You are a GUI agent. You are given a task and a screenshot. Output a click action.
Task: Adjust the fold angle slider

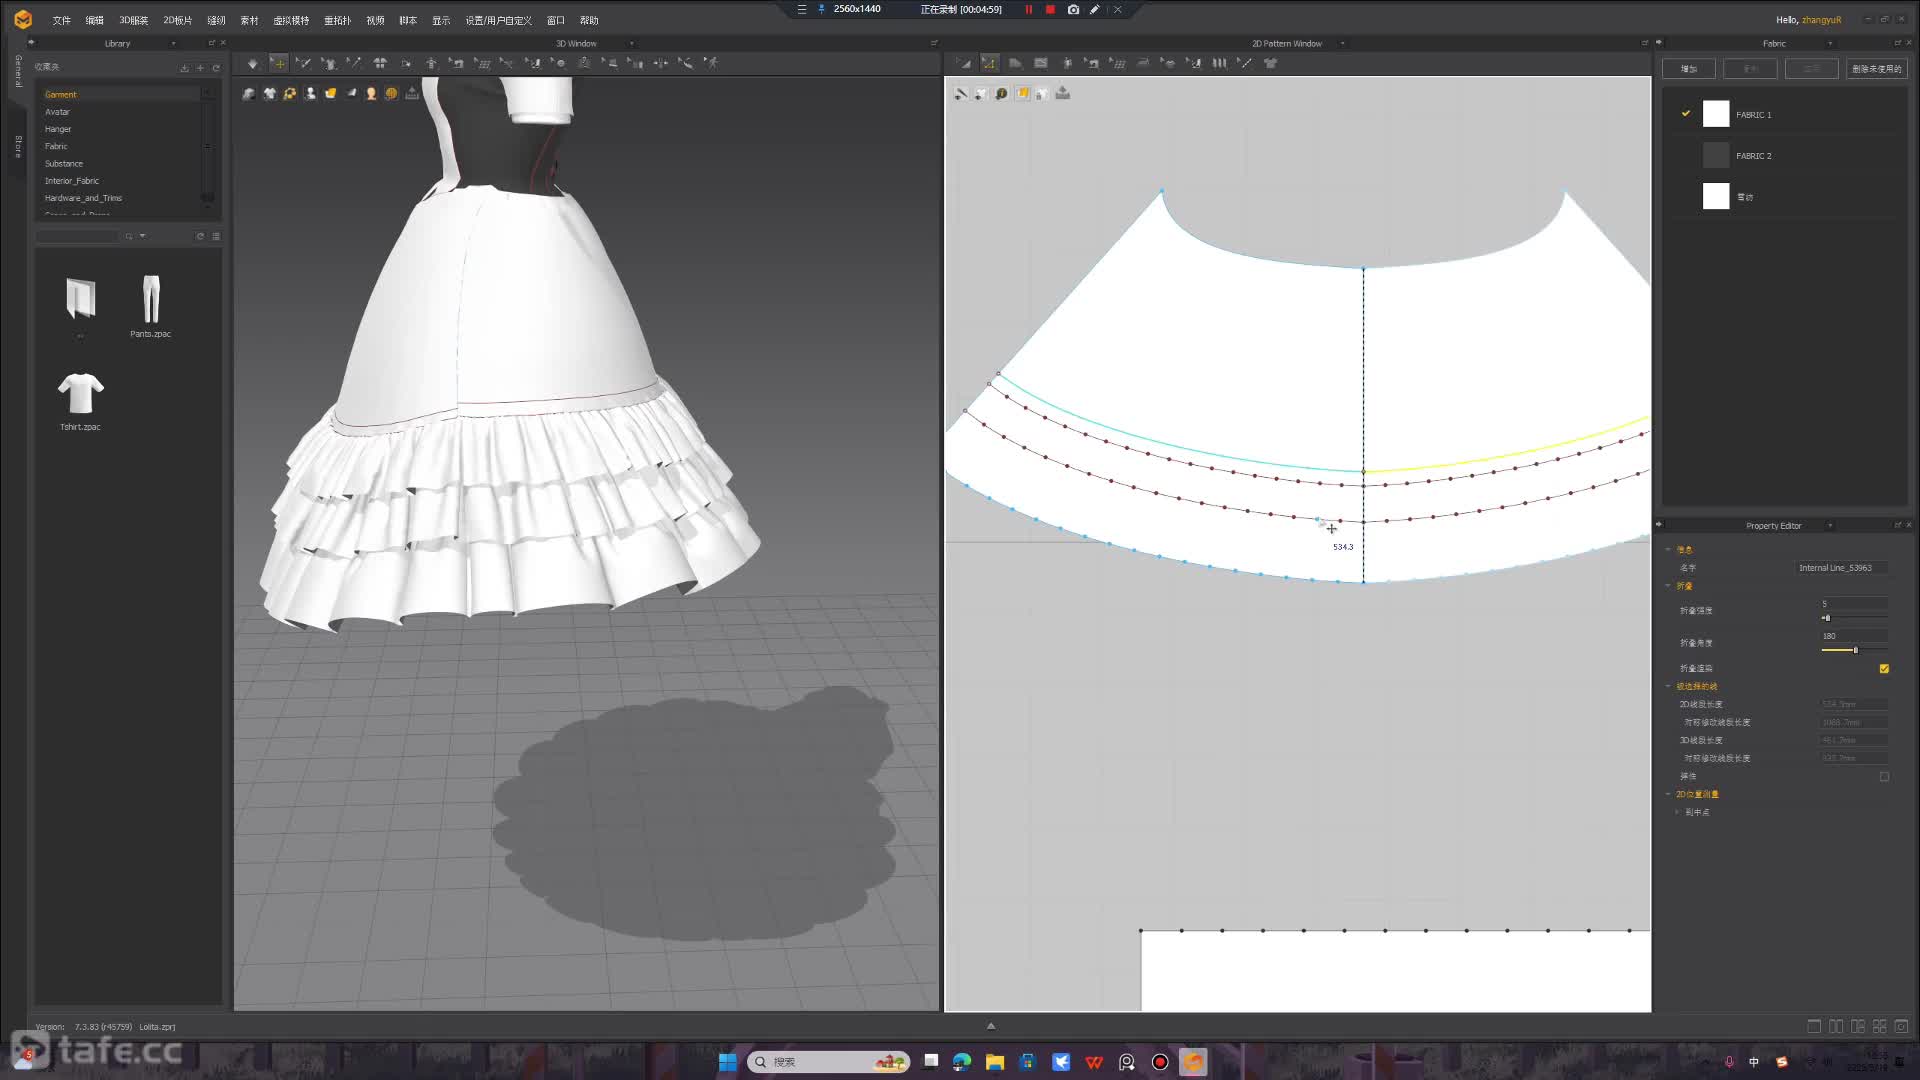[x=1855, y=650]
